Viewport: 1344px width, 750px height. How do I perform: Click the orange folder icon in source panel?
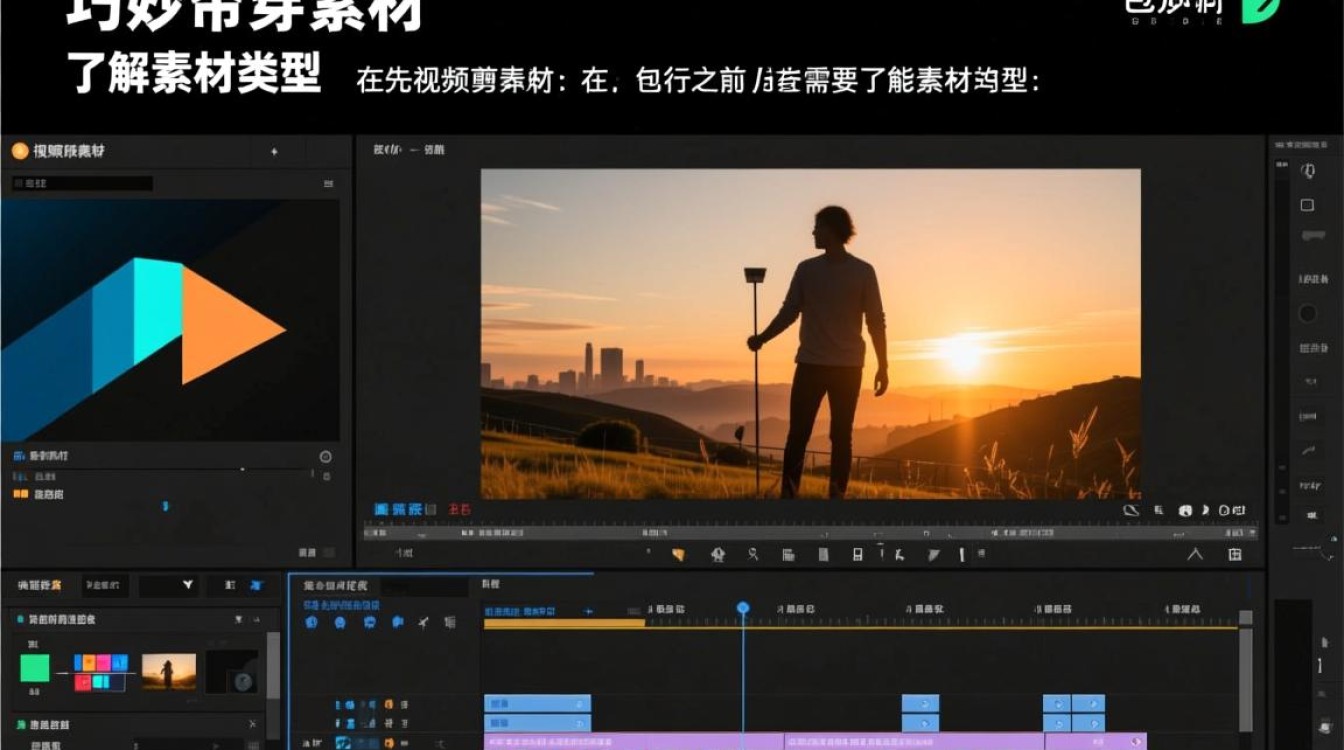[19, 494]
